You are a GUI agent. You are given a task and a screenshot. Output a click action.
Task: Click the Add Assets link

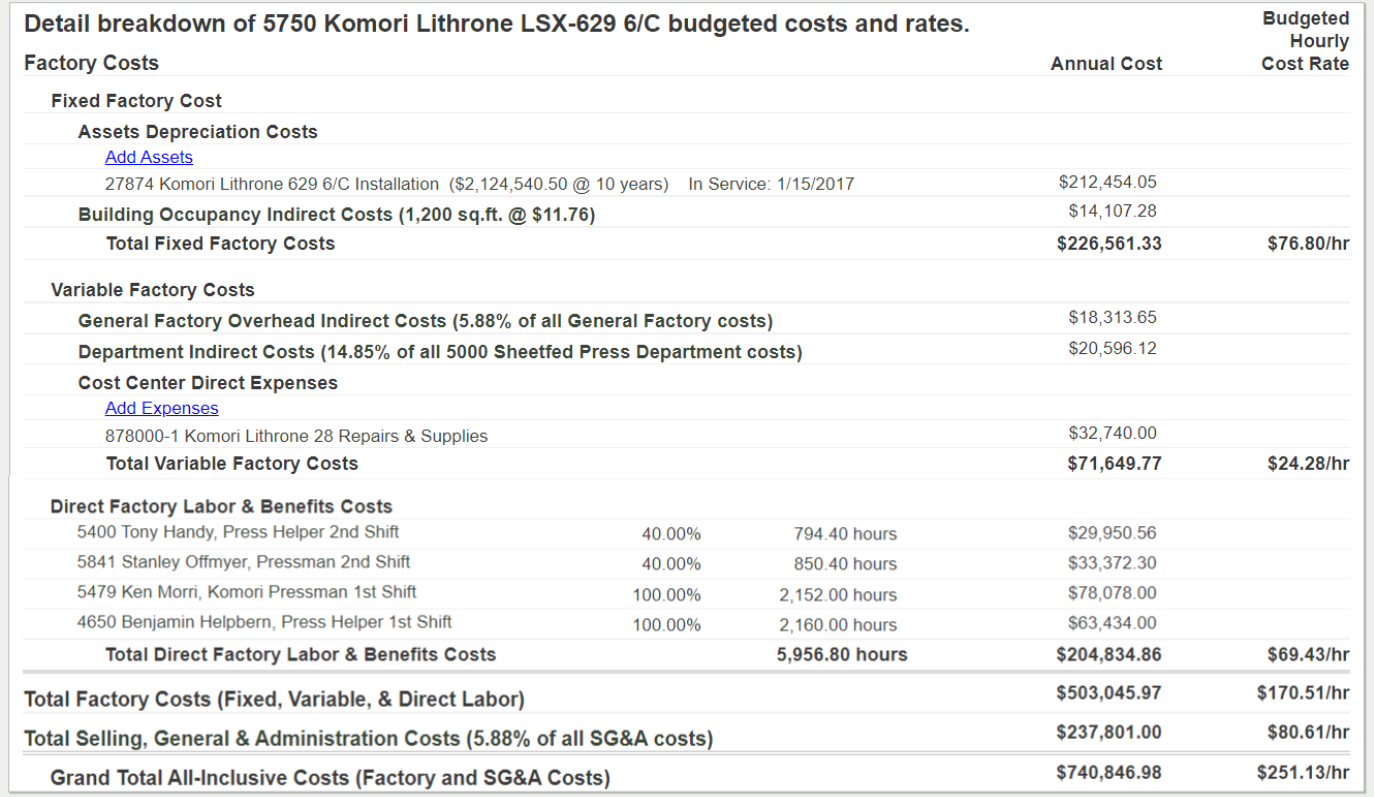[149, 157]
